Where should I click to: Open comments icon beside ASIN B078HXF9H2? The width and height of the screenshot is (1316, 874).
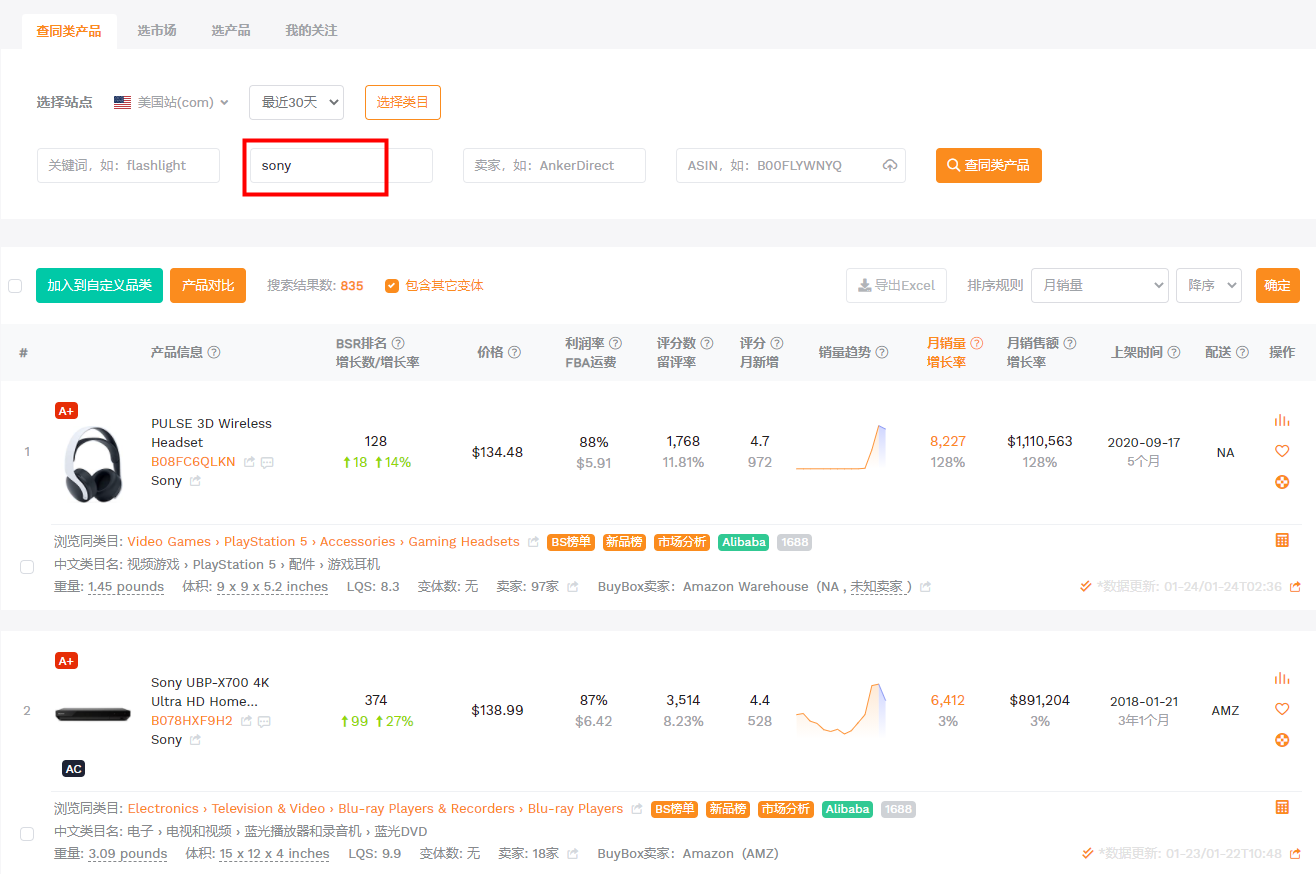pos(264,721)
